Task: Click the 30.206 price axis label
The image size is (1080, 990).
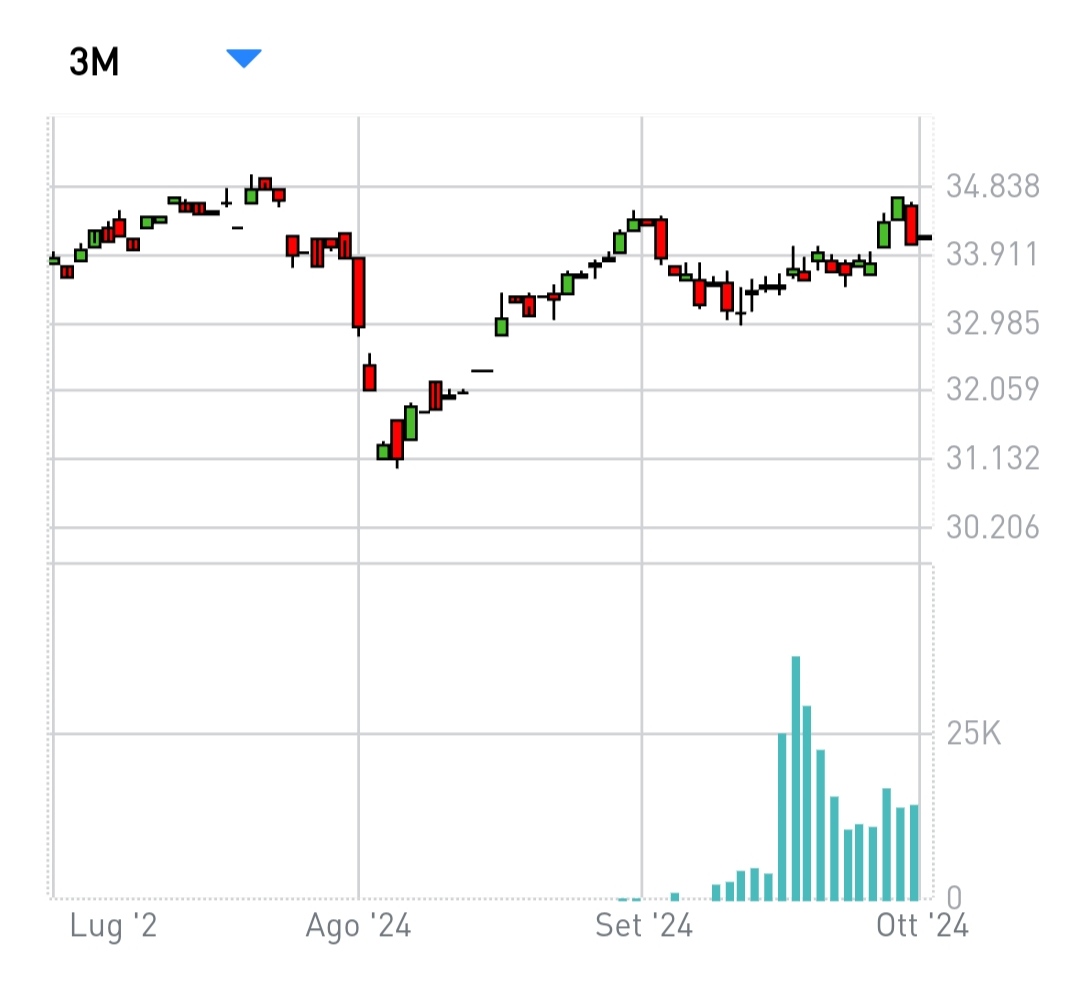Action: point(993,528)
